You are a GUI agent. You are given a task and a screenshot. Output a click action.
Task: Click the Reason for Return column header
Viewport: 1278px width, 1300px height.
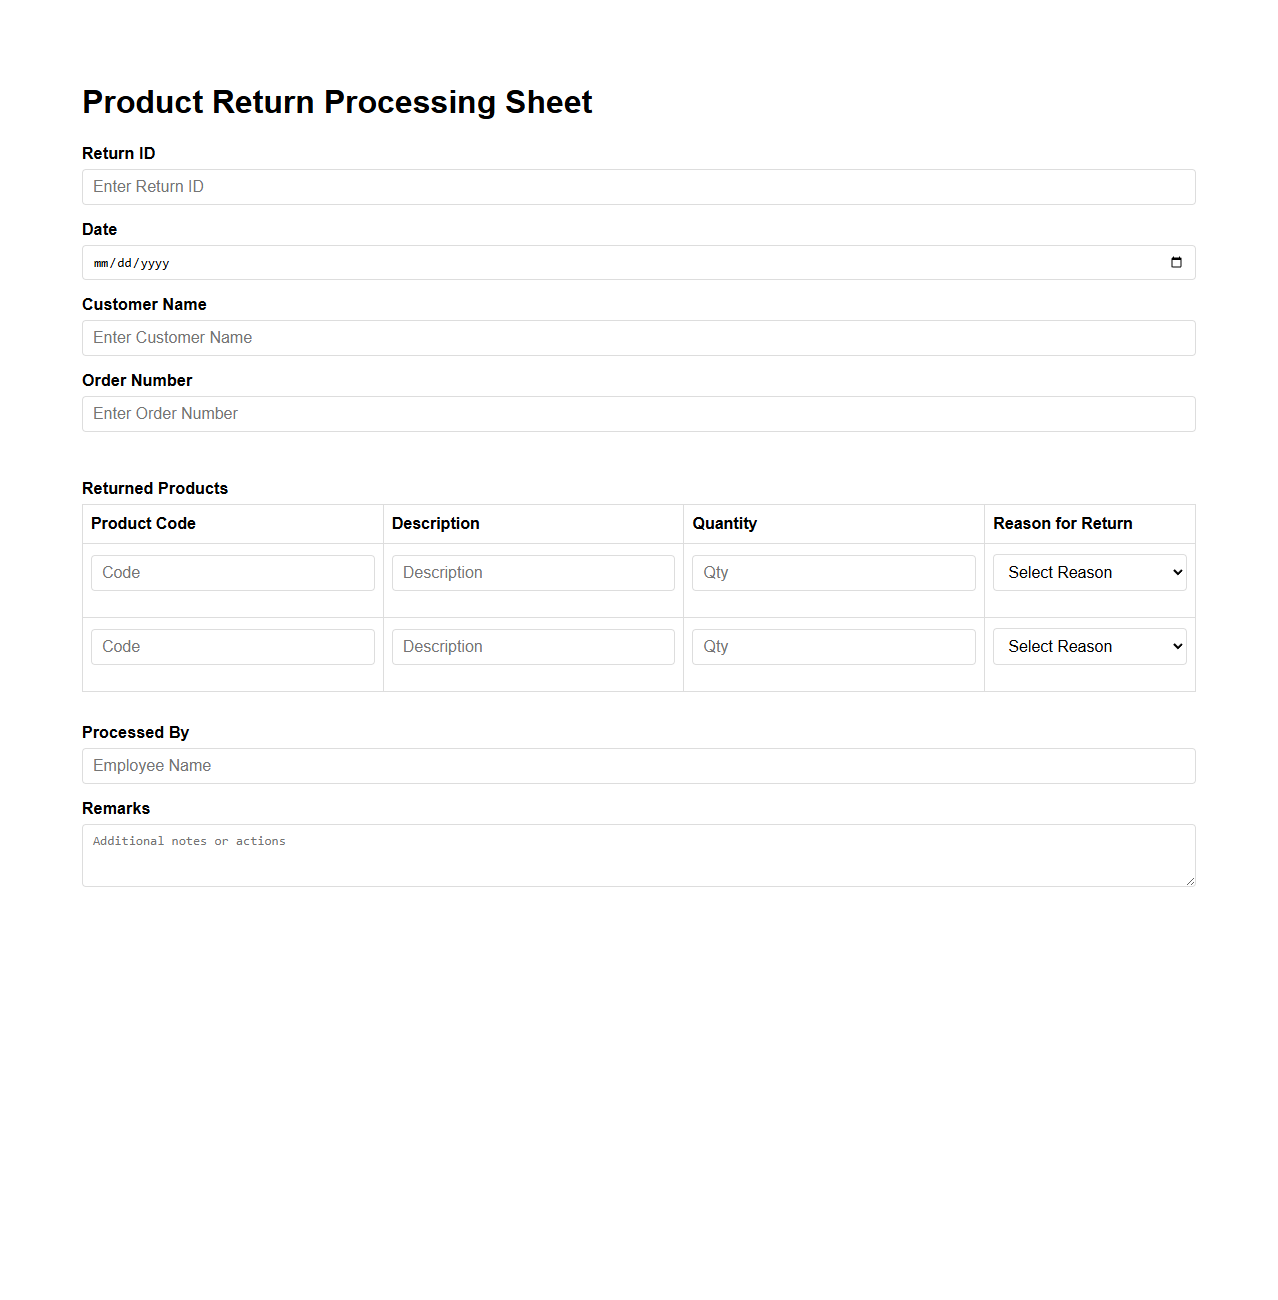[1062, 523]
